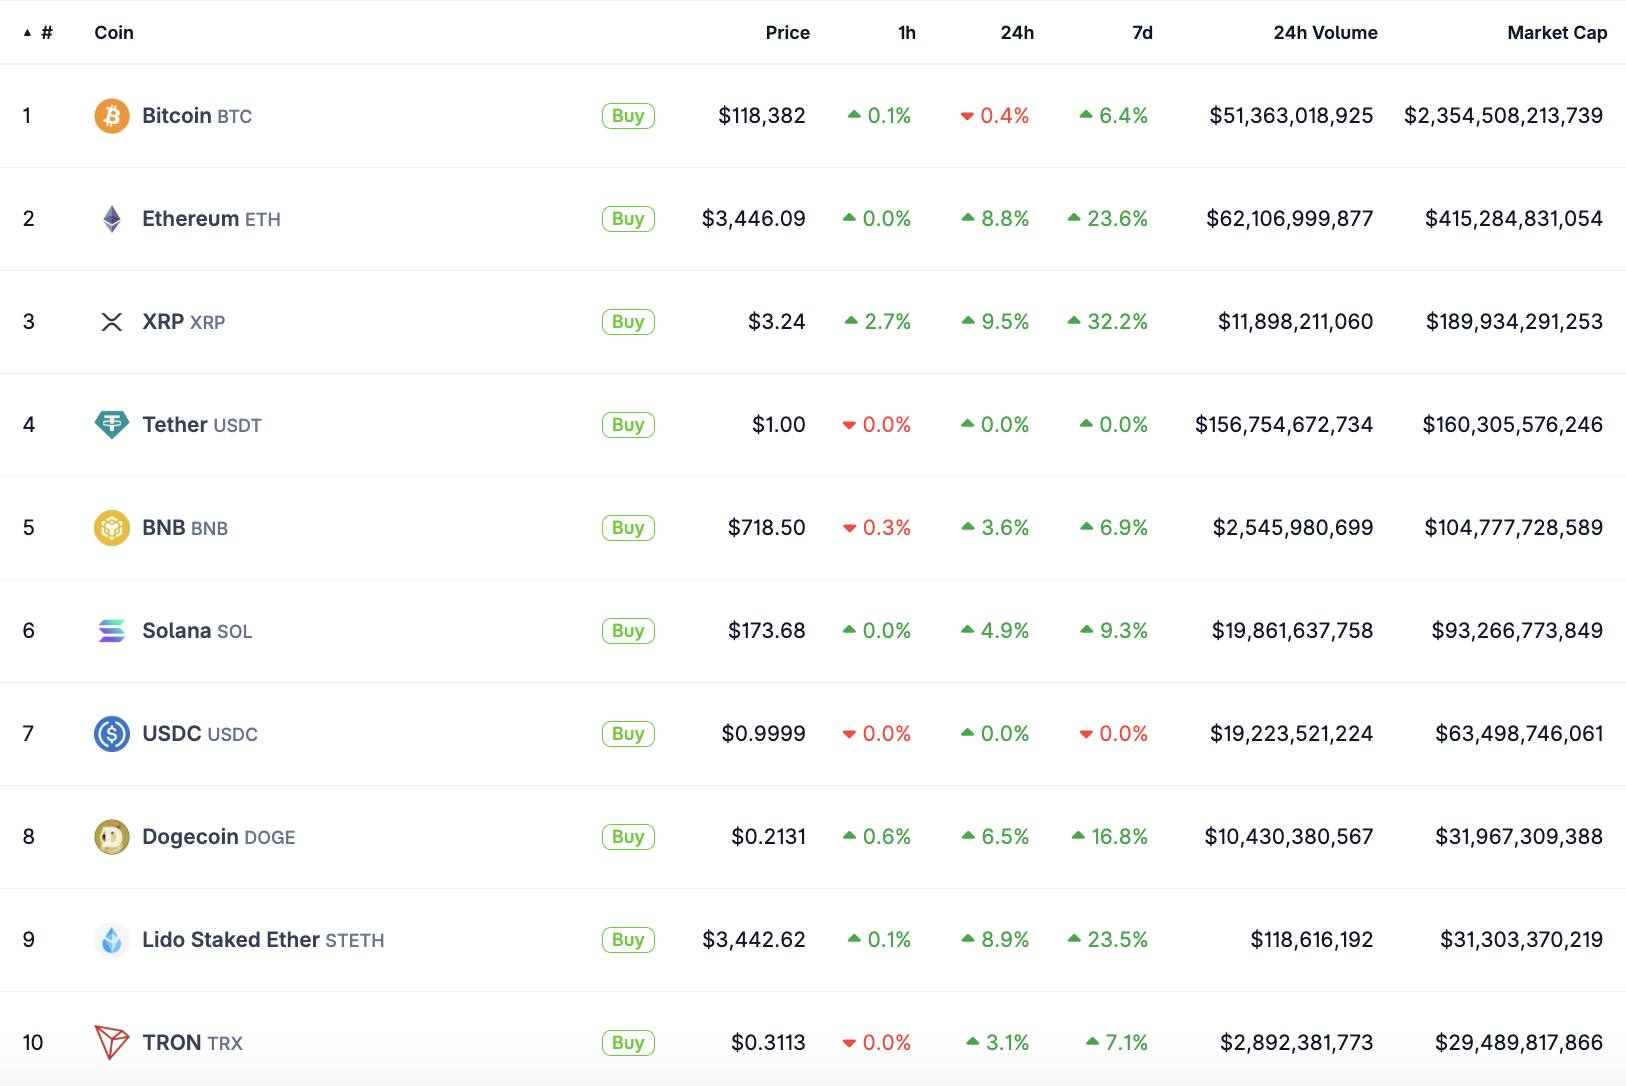
Task: Click Buy for Lido Staked Ether
Action: (x=628, y=940)
